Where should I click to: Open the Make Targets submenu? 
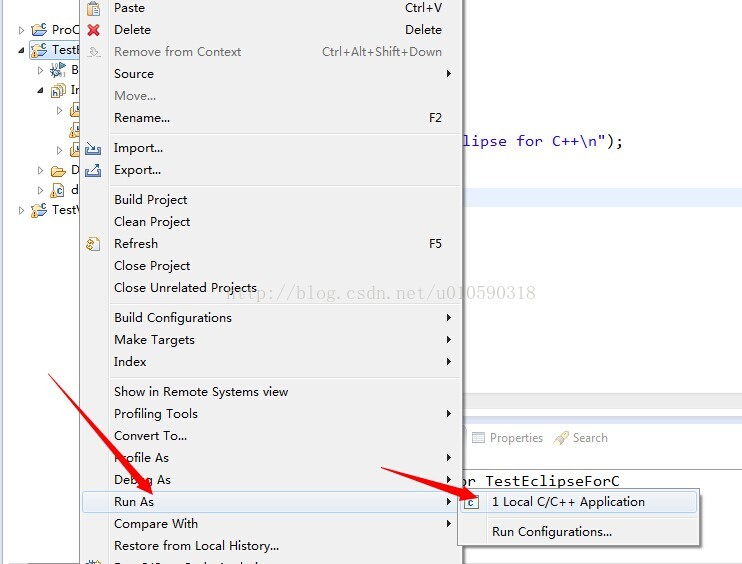click(x=271, y=340)
